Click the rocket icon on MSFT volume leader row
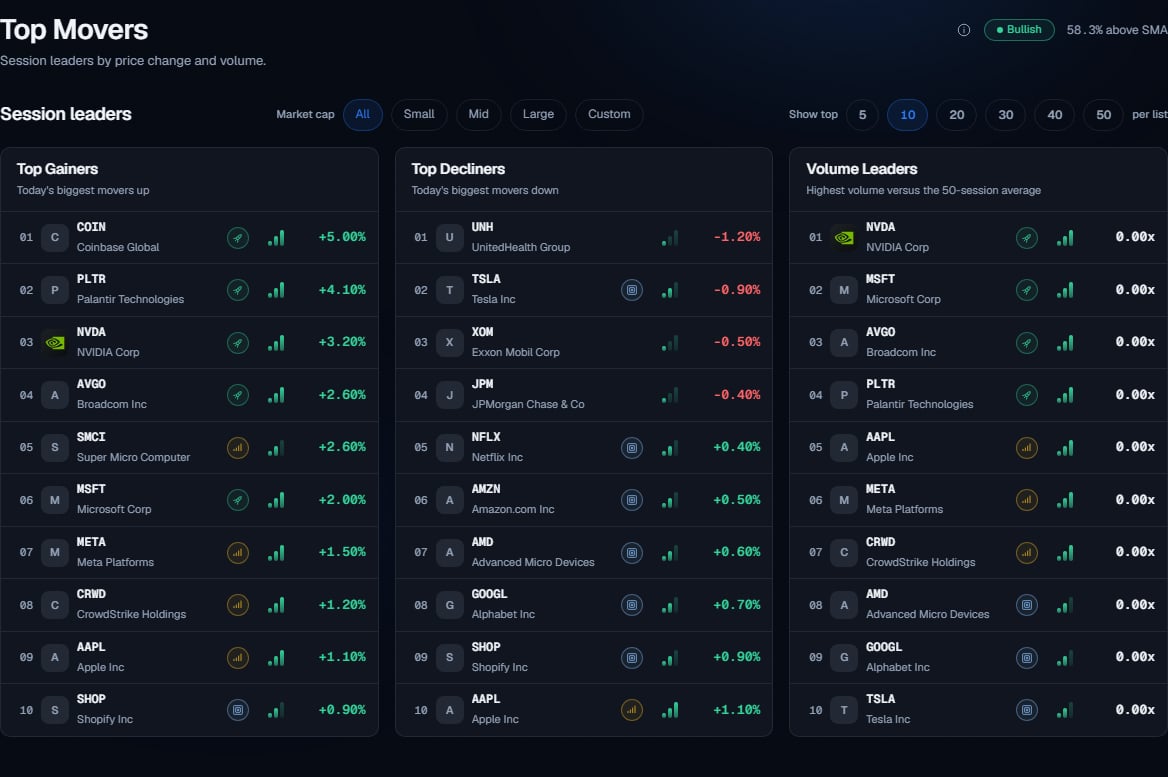The height and width of the screenshot is (777, 1168). click(x=1026, y=290)
